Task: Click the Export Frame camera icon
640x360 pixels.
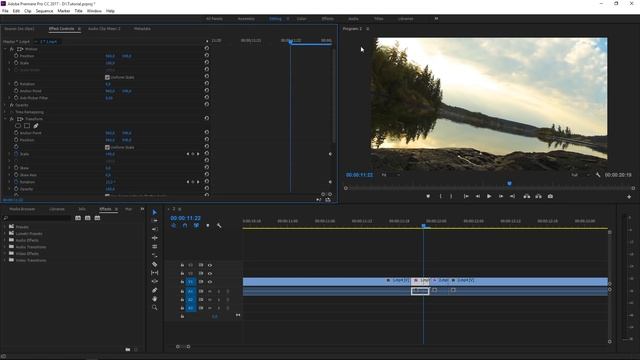Action: coord(550,196)
